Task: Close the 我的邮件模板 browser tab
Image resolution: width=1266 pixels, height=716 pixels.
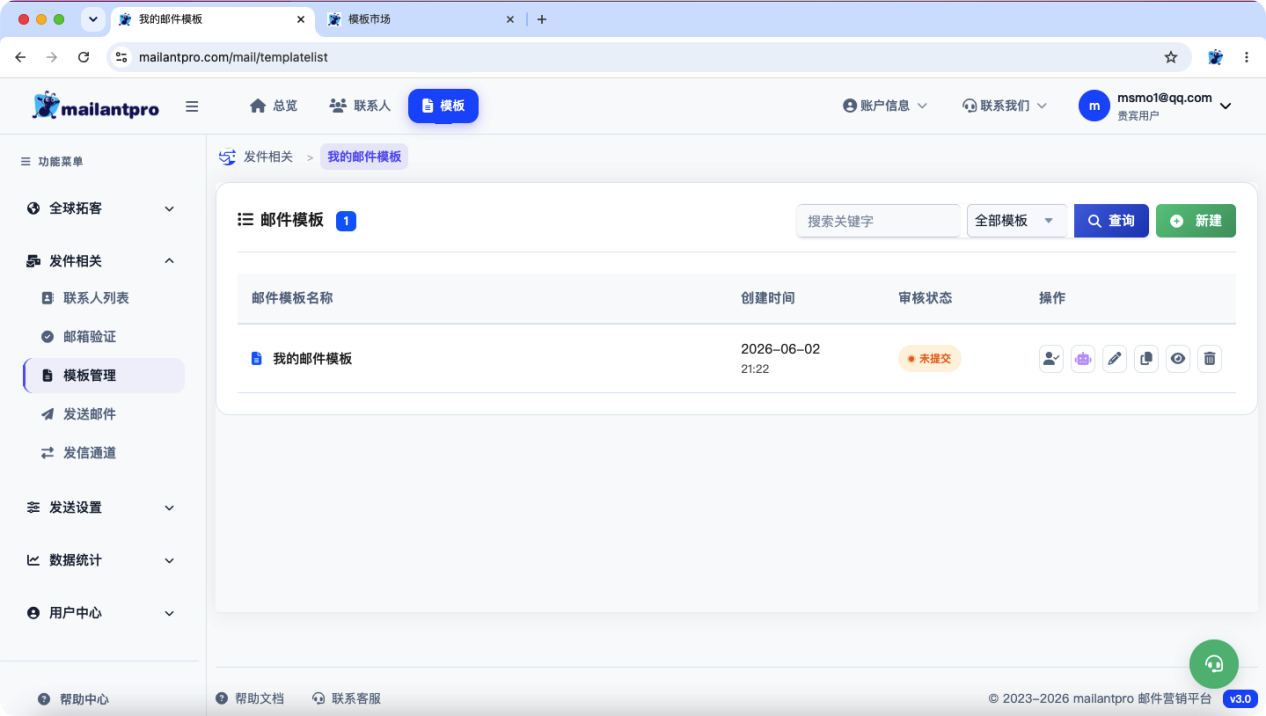Action: (300, 19)
